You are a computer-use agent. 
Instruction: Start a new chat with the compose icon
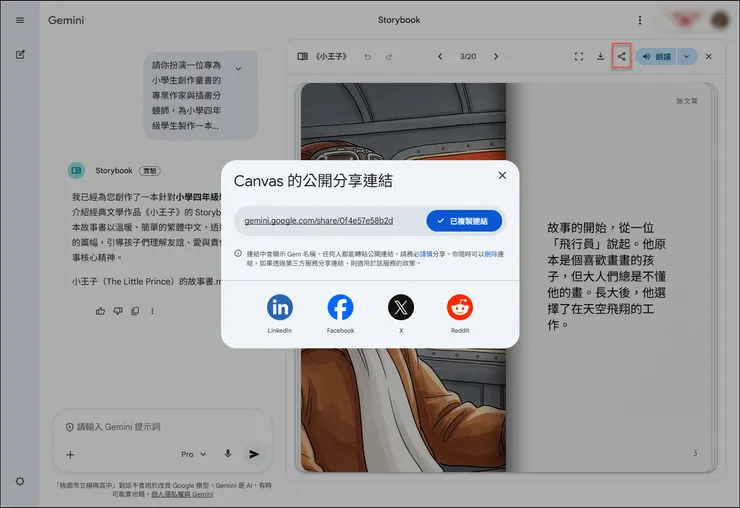click(x=20, y=54)
